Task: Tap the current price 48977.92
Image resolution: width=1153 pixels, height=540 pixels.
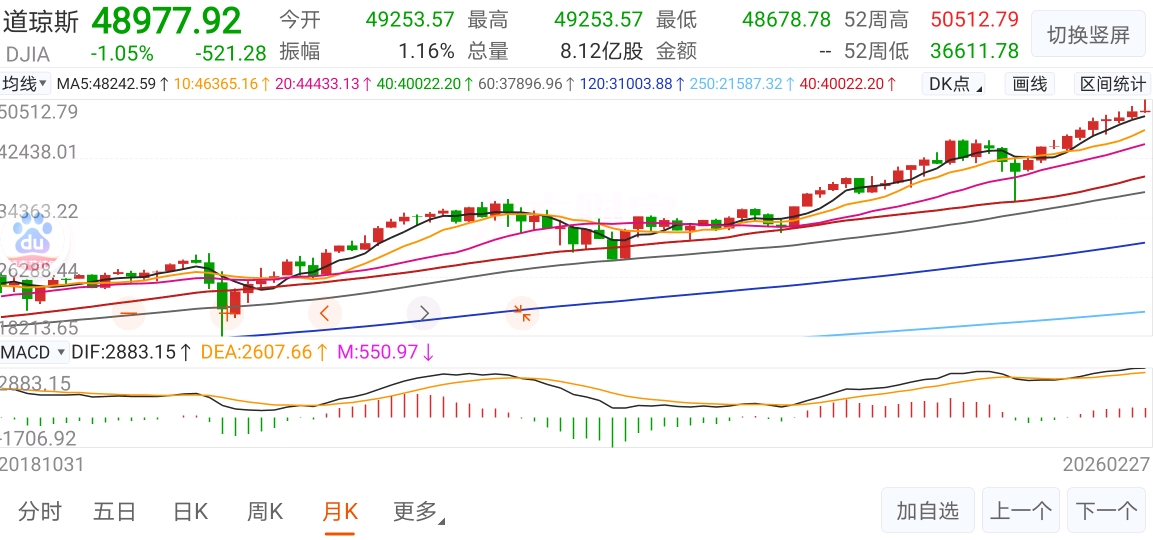Action: coord(166,21)
